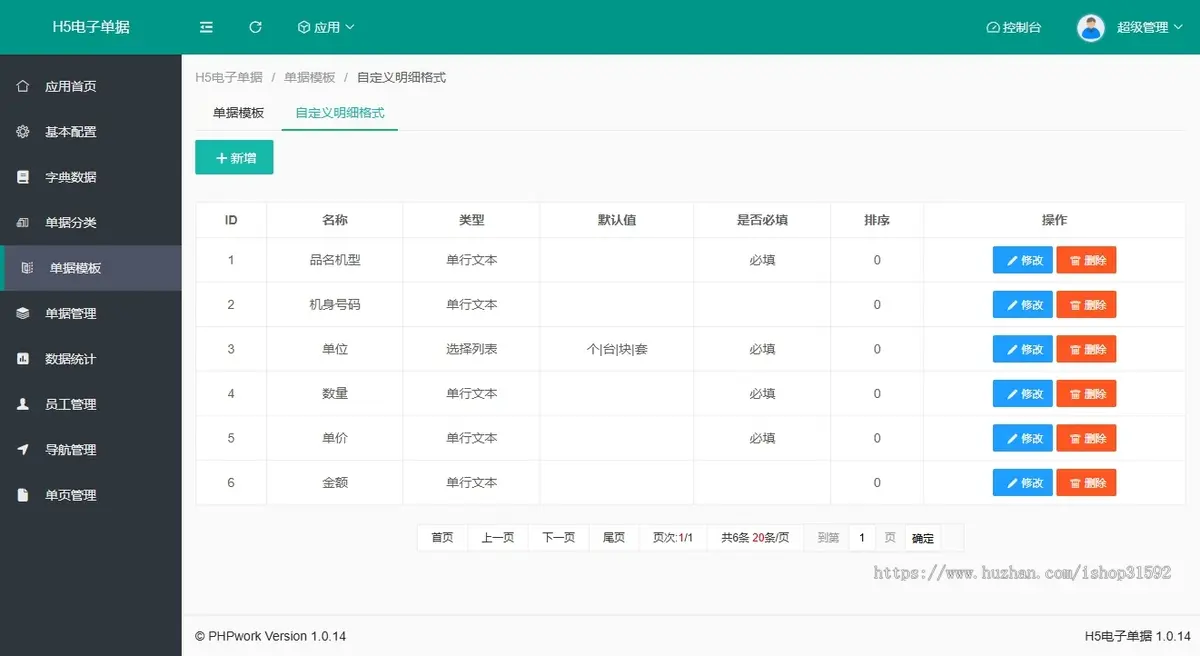The width and height of the screenshot is (1200, 656).
Task: Click the refresh icon in top bar
Action: pos(255,27)
